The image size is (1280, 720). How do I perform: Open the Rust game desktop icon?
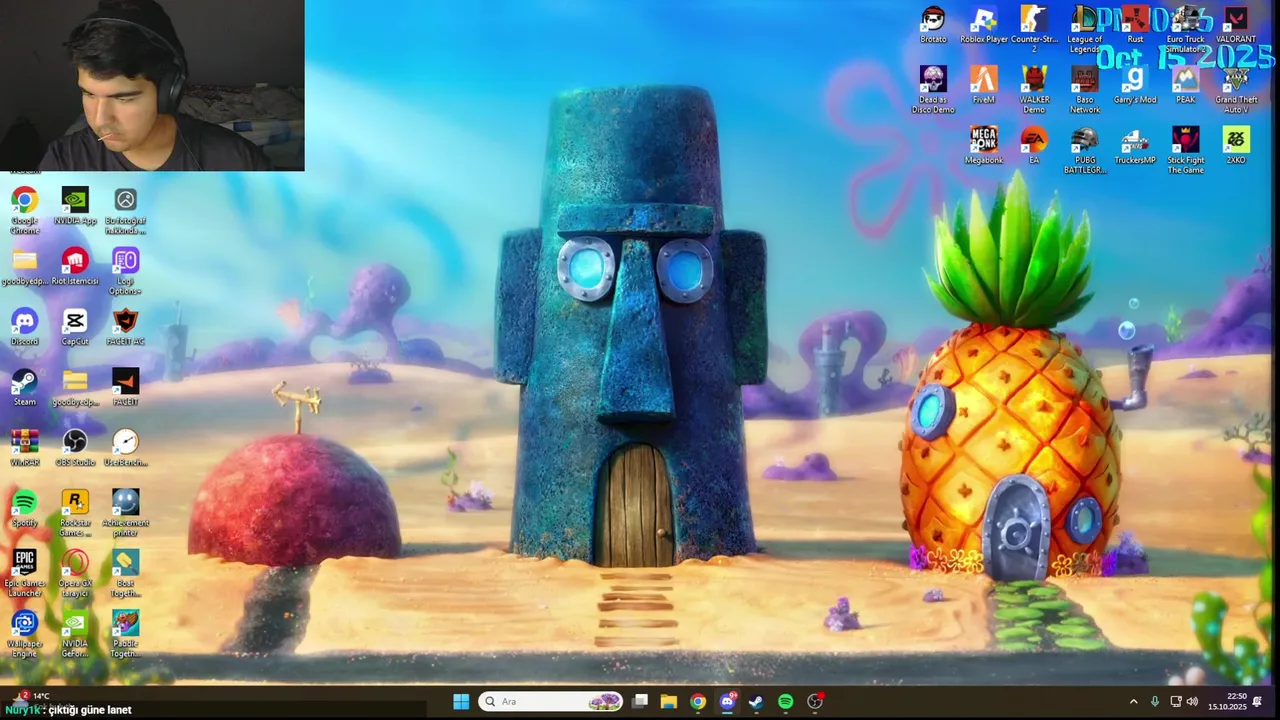click(1135, 26)
